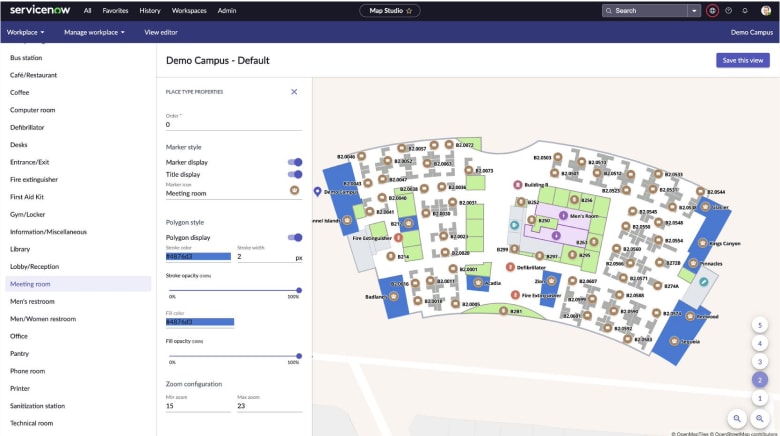Click the Fill color swatch field
Viewport: 780px width, 436px height.
(x=199, y=322)
